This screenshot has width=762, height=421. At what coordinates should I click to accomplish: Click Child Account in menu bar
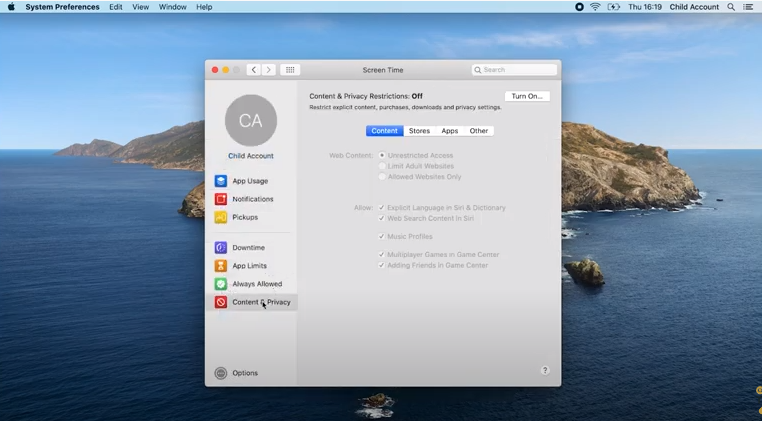point(694,7)
